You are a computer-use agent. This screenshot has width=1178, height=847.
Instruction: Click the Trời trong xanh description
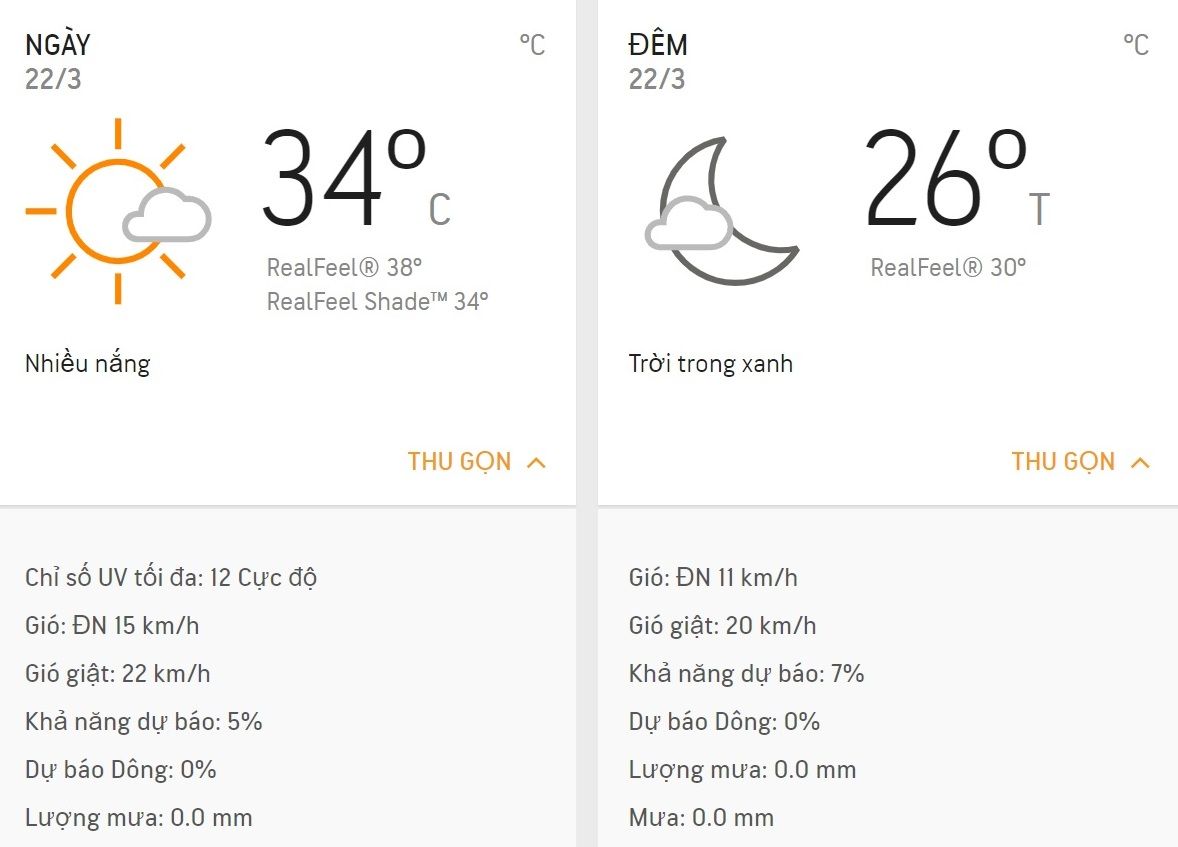(711, 364)
